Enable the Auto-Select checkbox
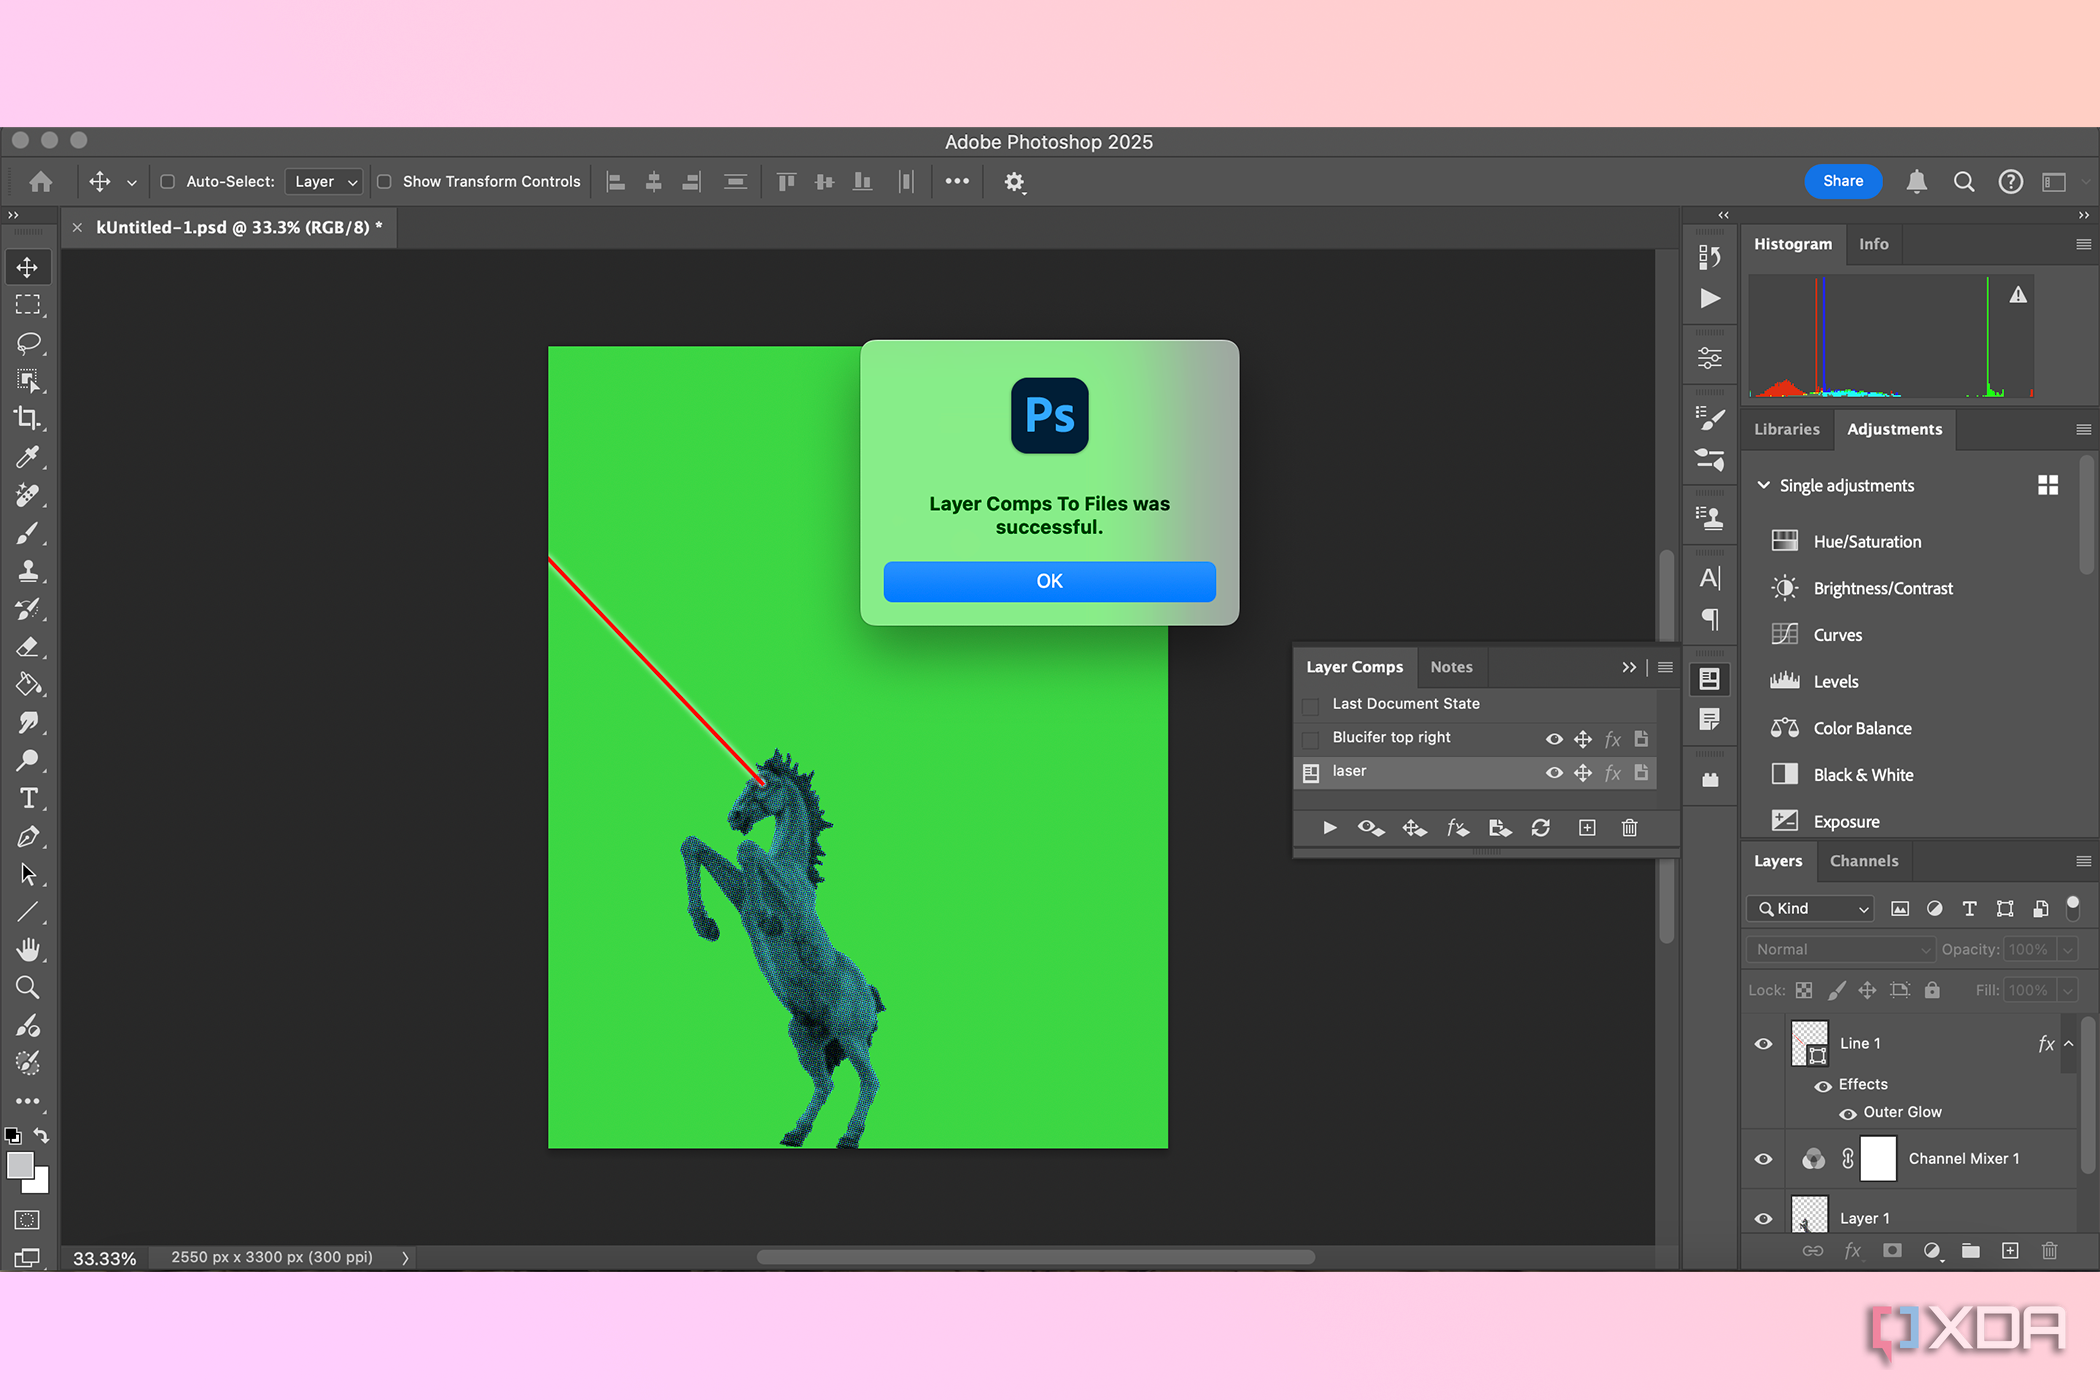 (x=168, y=182)
